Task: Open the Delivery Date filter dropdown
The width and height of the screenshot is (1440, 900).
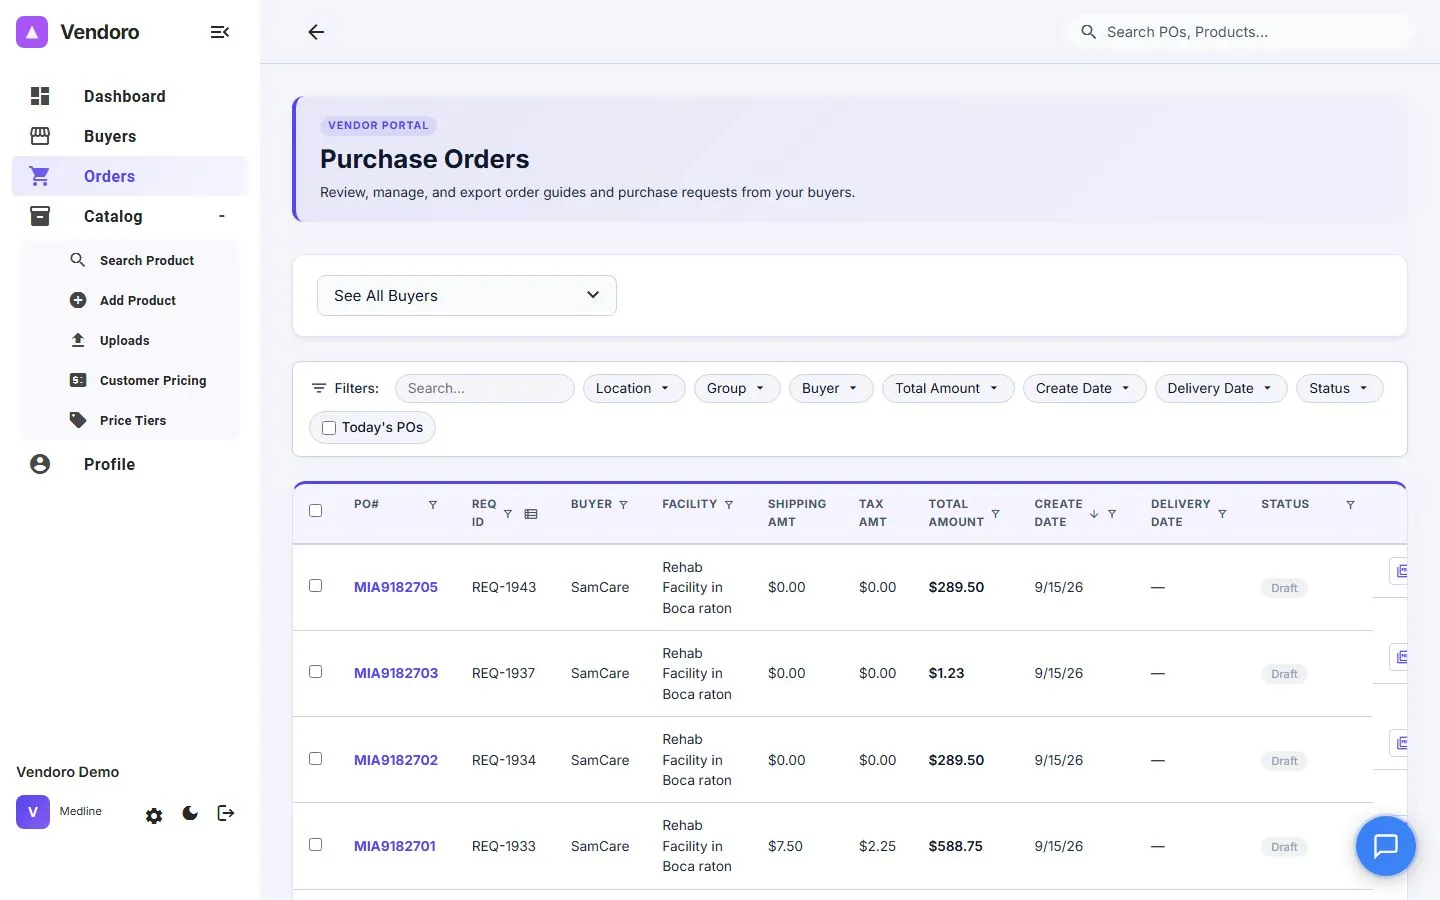Action: [1221, 389]
